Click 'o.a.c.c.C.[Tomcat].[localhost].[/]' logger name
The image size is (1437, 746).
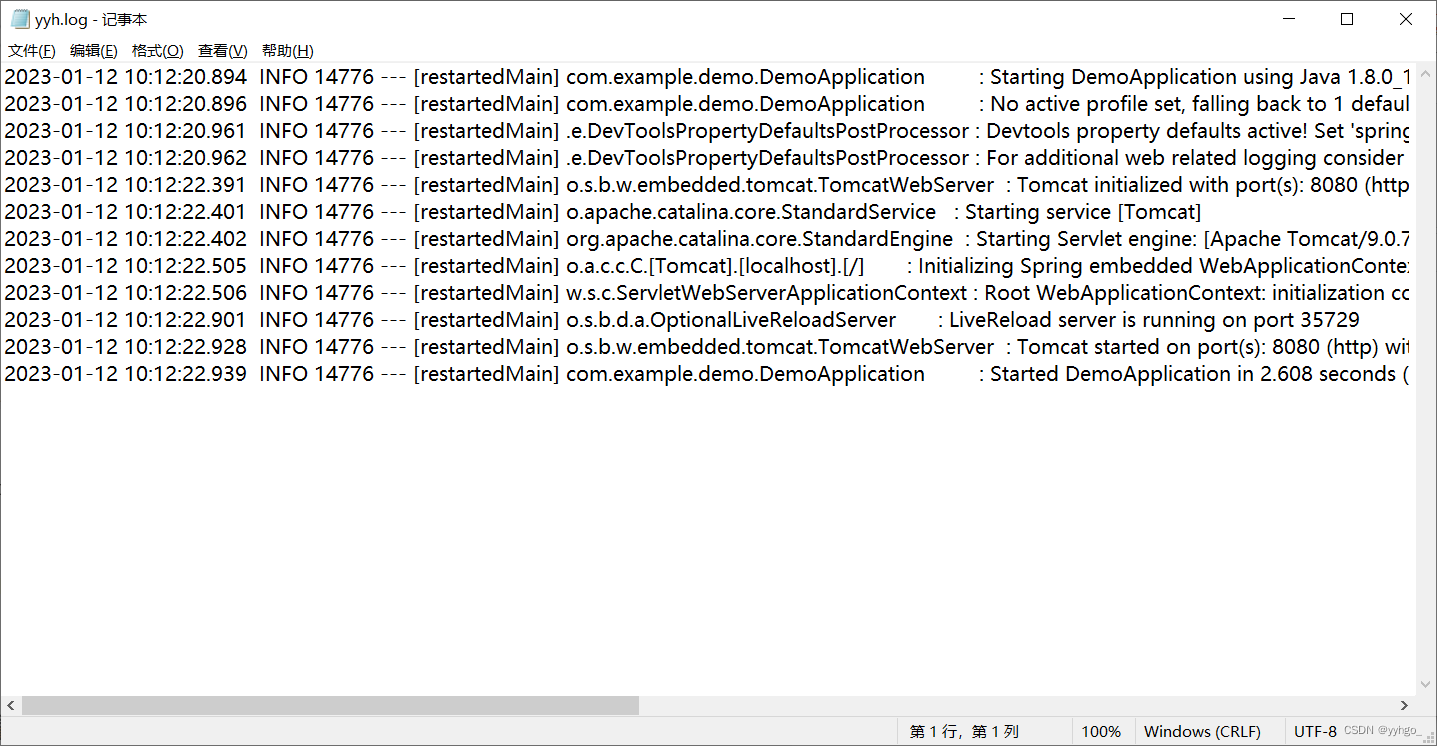(x=715, y=266)
